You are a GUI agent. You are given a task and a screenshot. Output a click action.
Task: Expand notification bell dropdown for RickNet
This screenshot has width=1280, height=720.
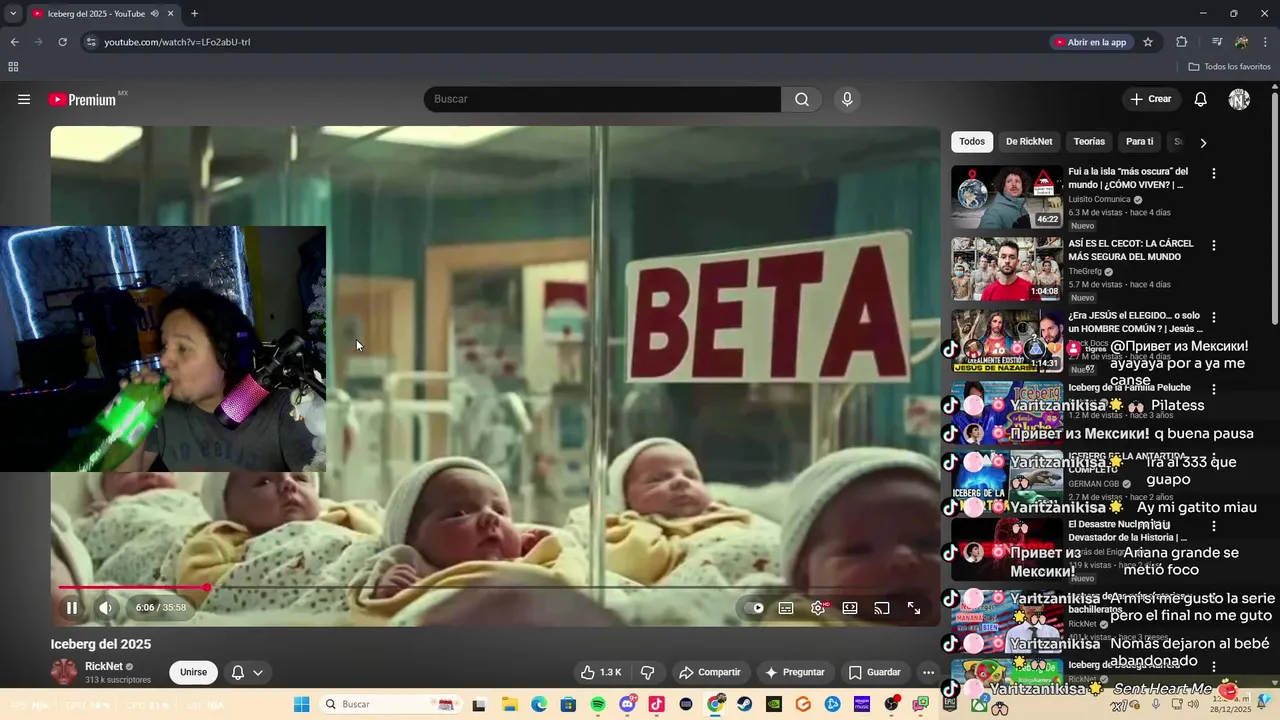click(x=246, y=672)
